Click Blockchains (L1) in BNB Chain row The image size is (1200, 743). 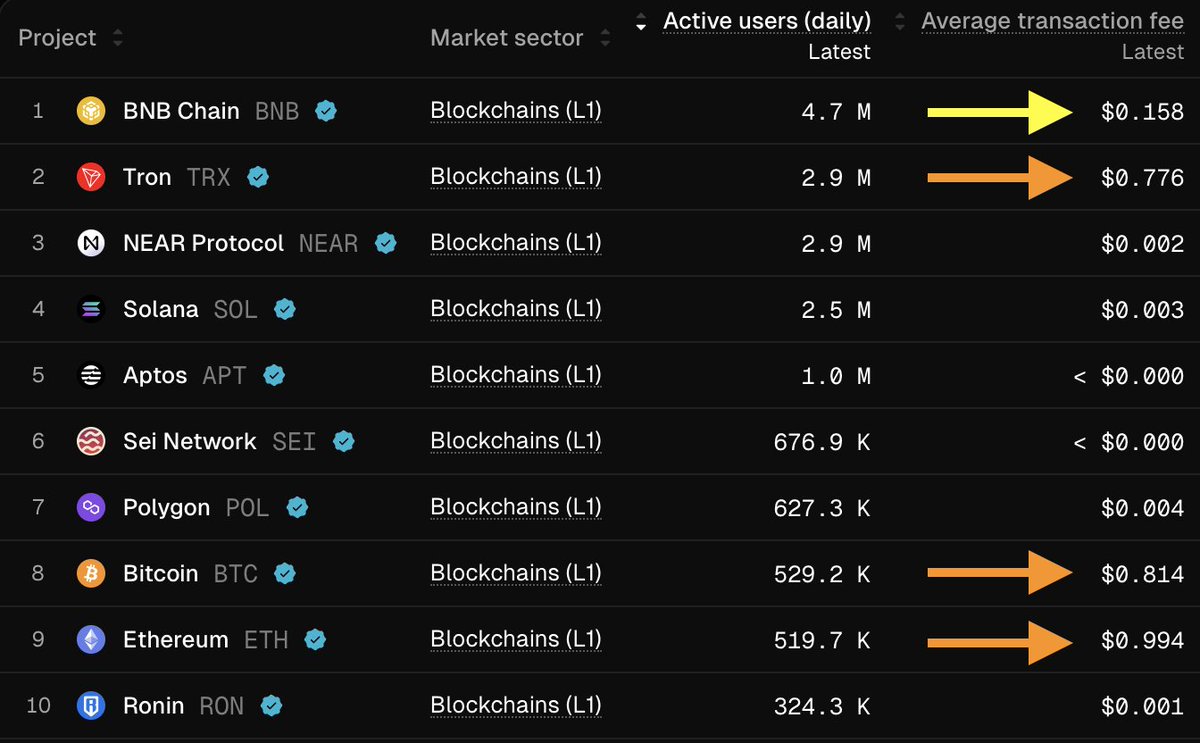tap(516, 111)
